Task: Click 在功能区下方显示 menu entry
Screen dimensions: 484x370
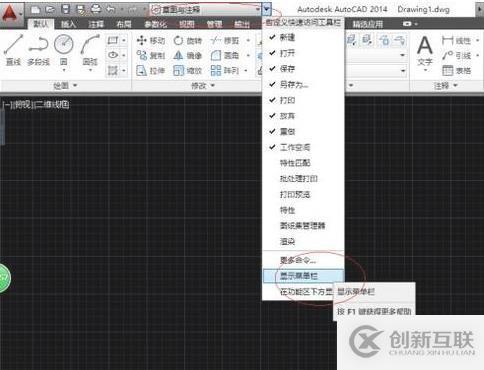Action: pyautogui.click(x=298, y=292)
